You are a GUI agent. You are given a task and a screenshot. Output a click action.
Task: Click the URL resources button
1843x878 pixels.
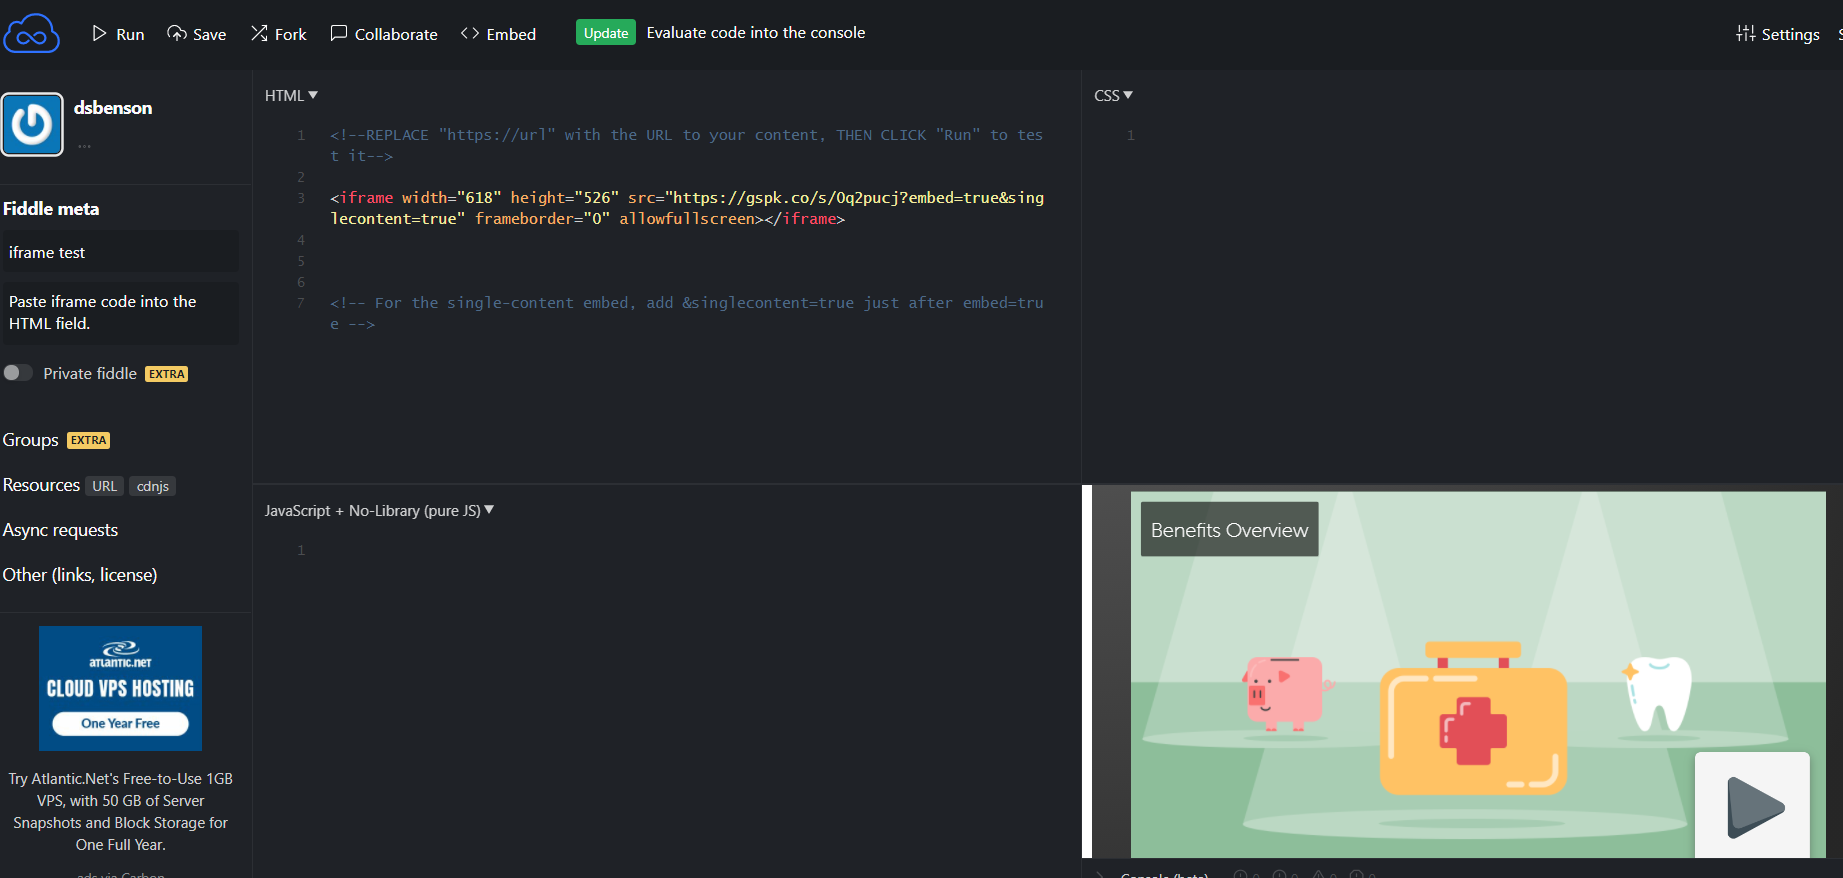tap(104, 486)
